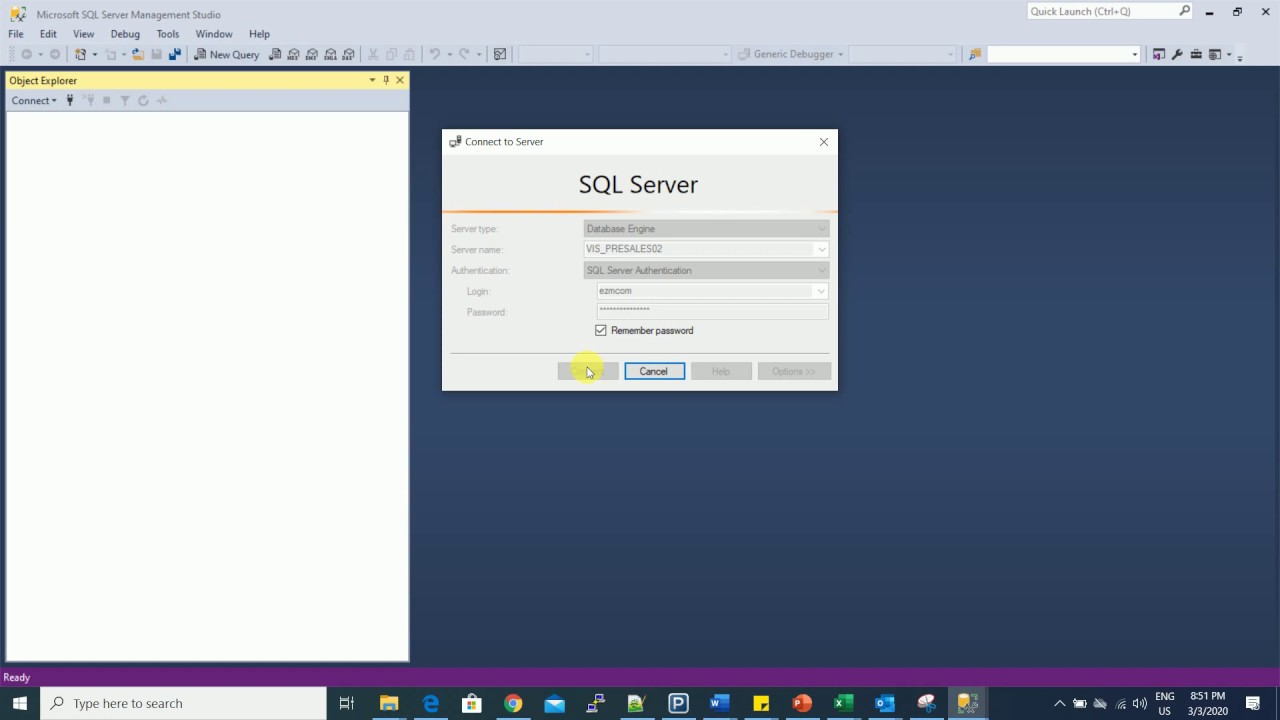Open the Tools menu
Image resolution: width=1280 pixels, height=720 pixels.
click(167, 34)
